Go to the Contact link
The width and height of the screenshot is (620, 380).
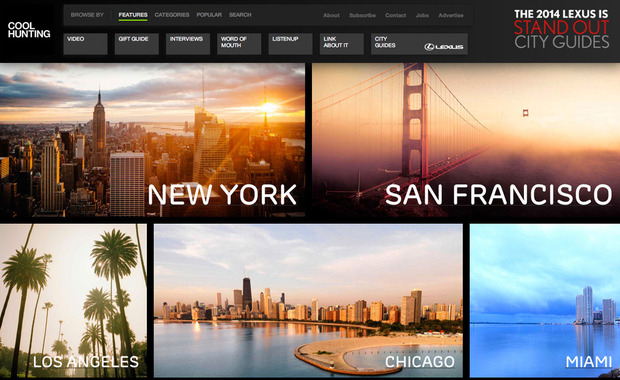click(x=395, y=15)
